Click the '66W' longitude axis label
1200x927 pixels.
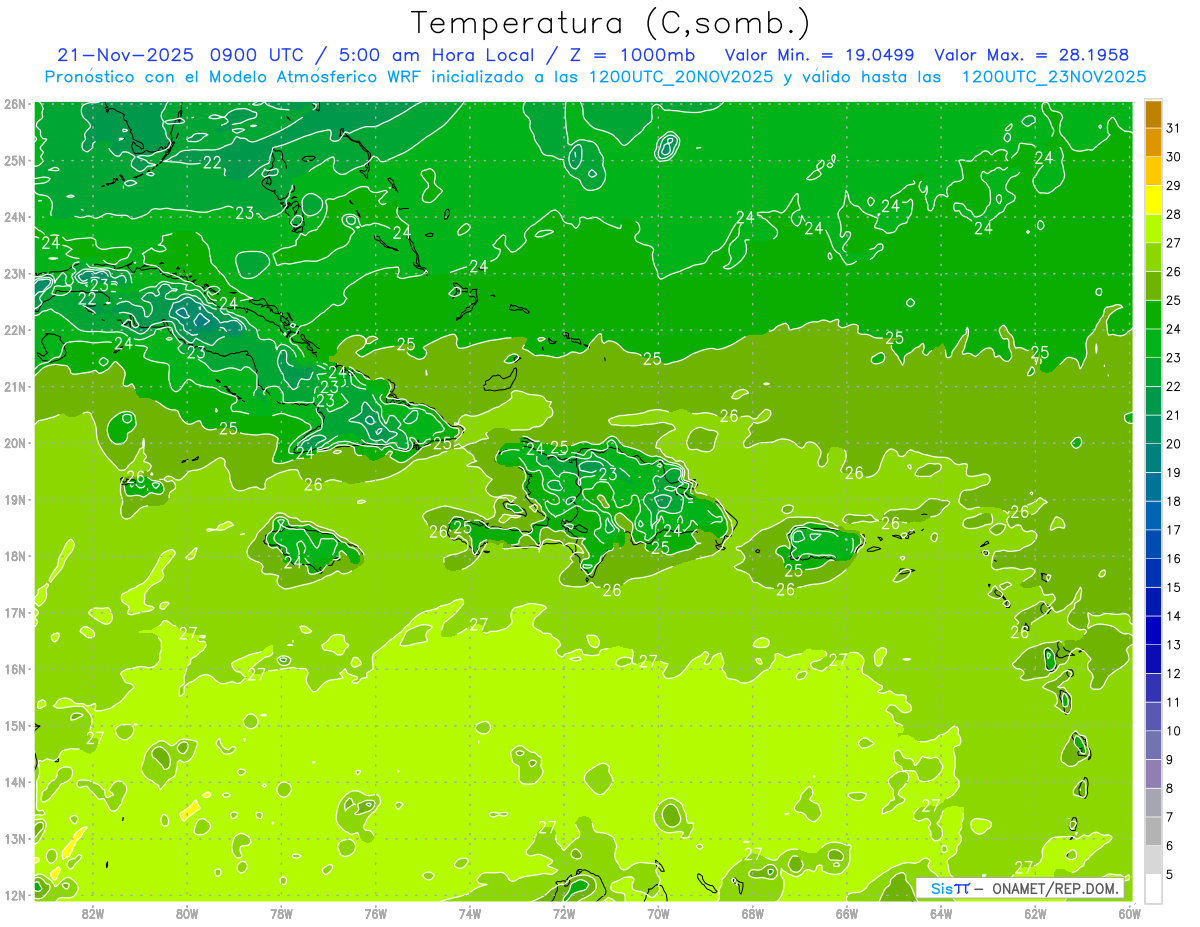point(846,913)
